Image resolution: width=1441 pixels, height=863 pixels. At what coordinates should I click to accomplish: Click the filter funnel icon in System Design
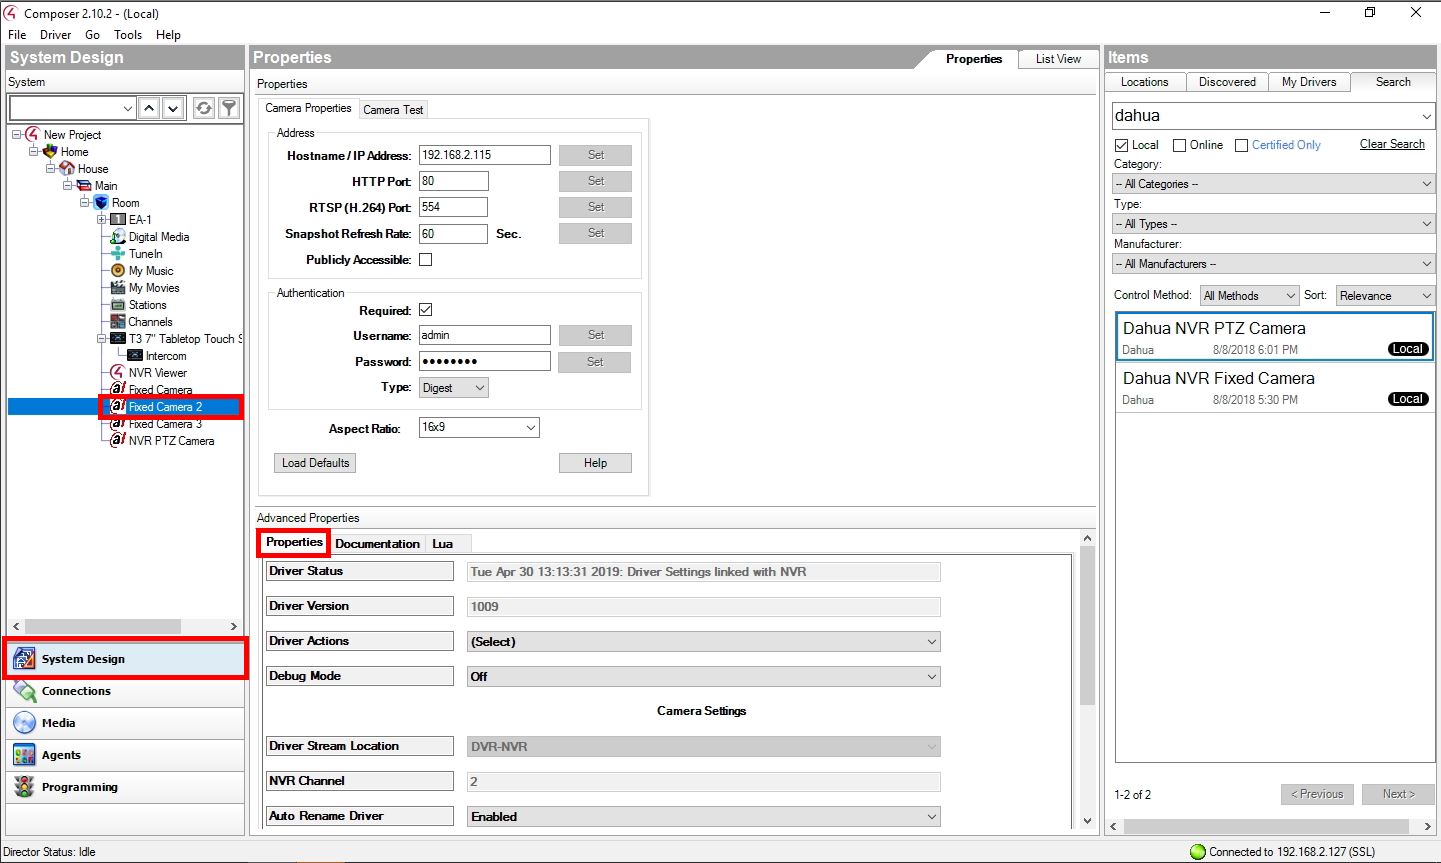tap(229, 108)
